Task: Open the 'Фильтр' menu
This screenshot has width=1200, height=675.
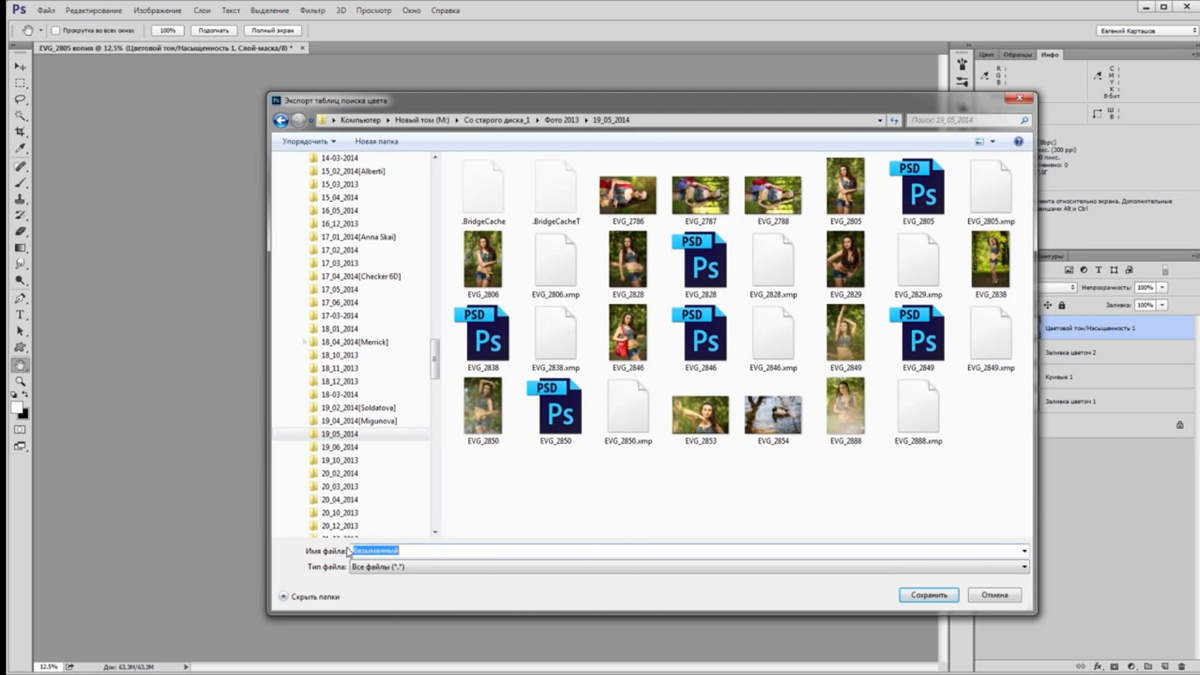Action: click(312, 10)
